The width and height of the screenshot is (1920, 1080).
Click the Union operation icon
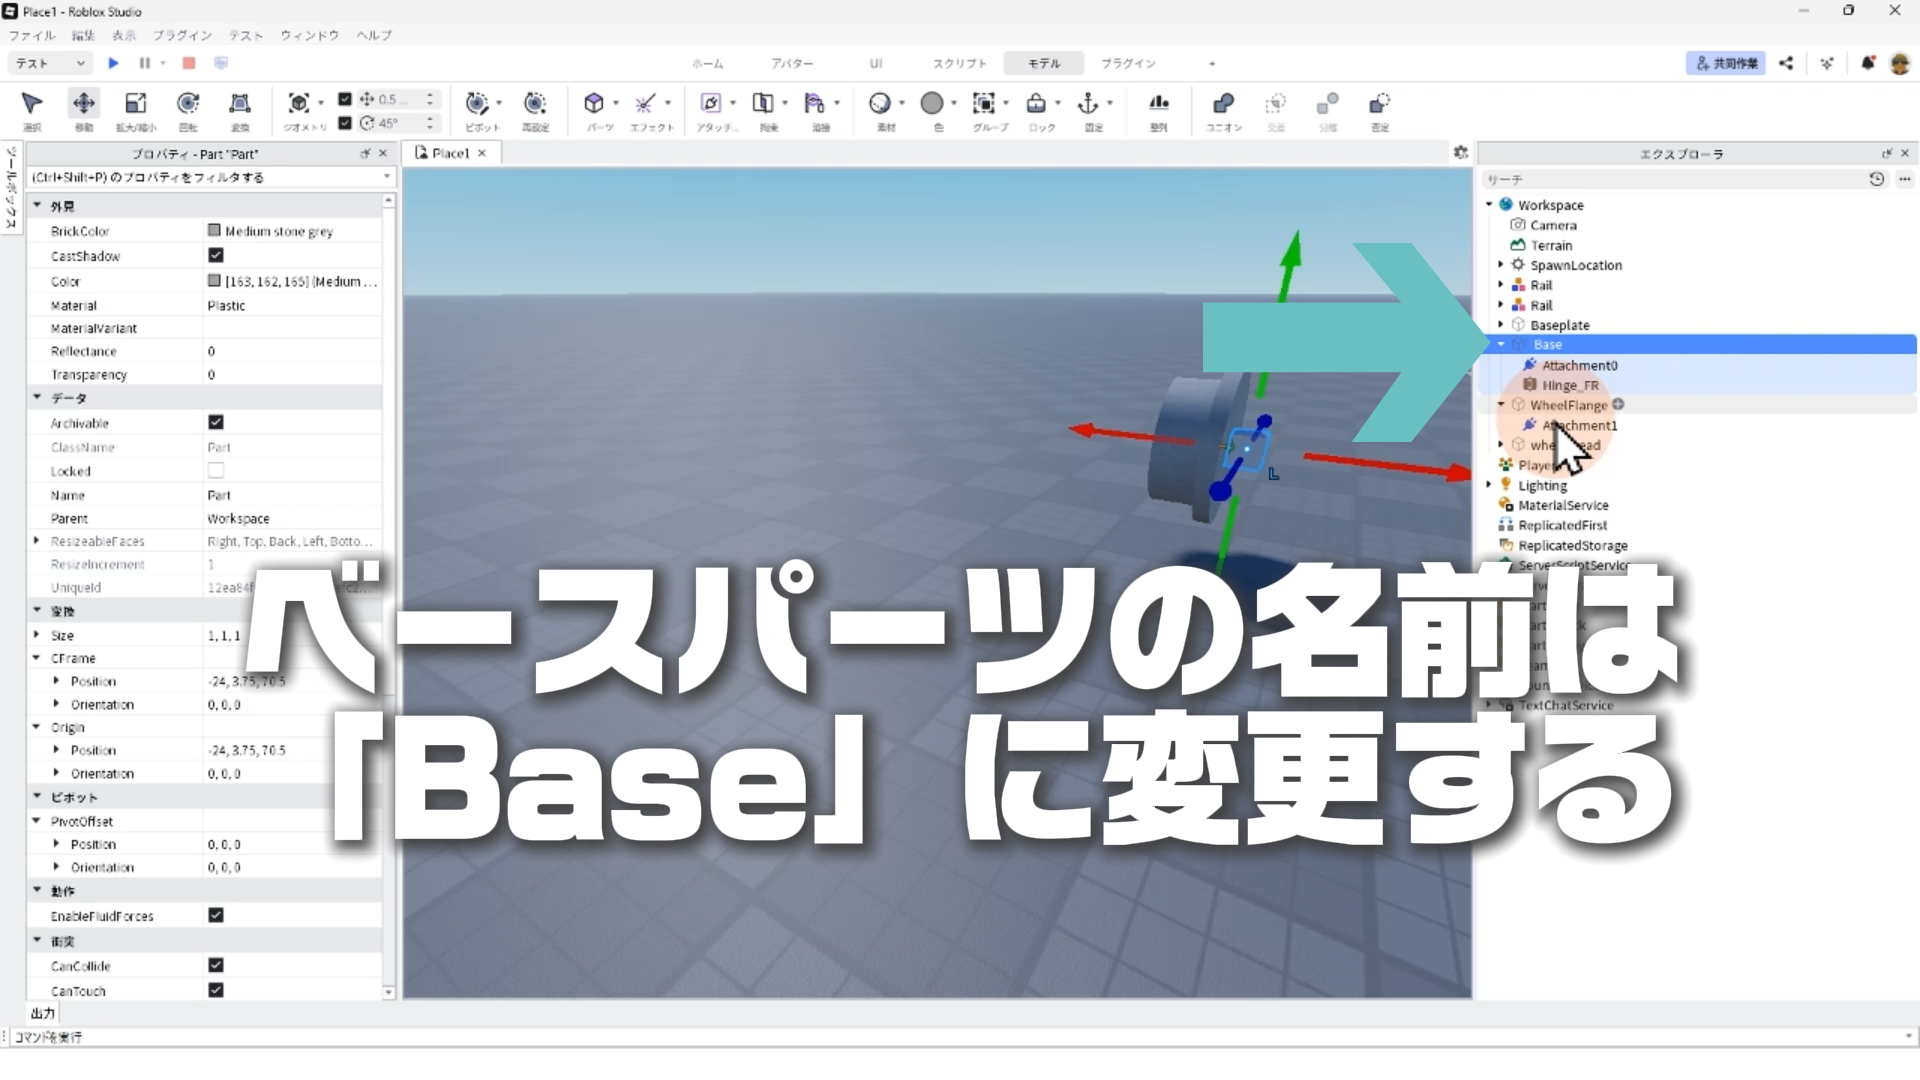(x=1223, y=104)
